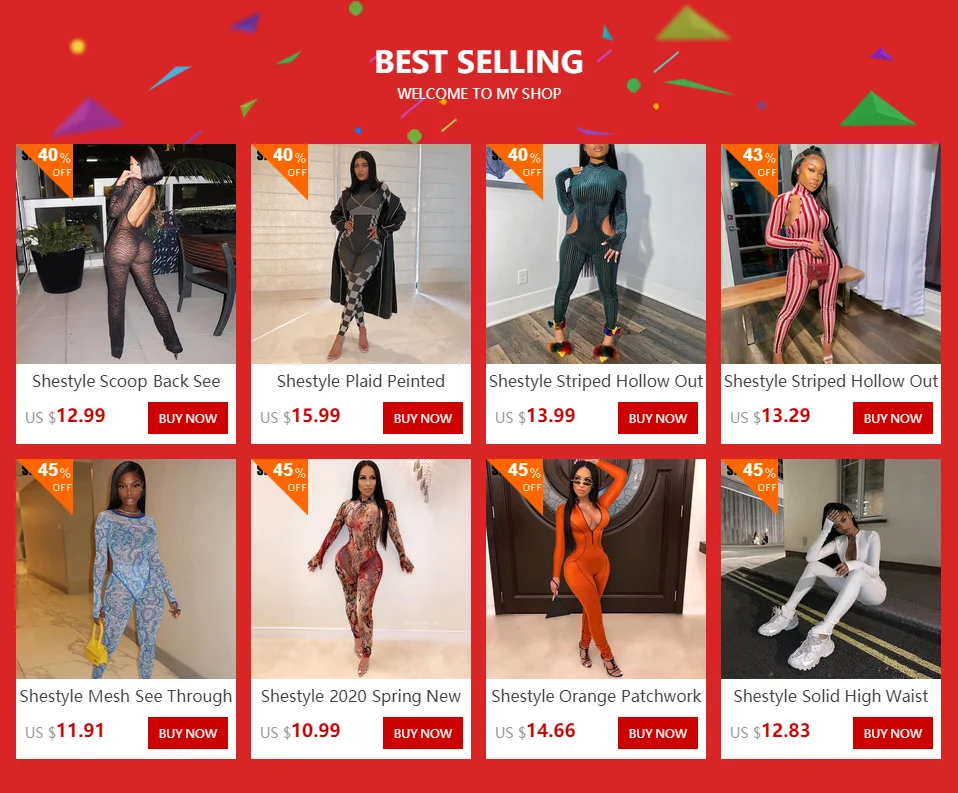
Task: Click BUY NOW next to US $13.99
Action: 657,418
